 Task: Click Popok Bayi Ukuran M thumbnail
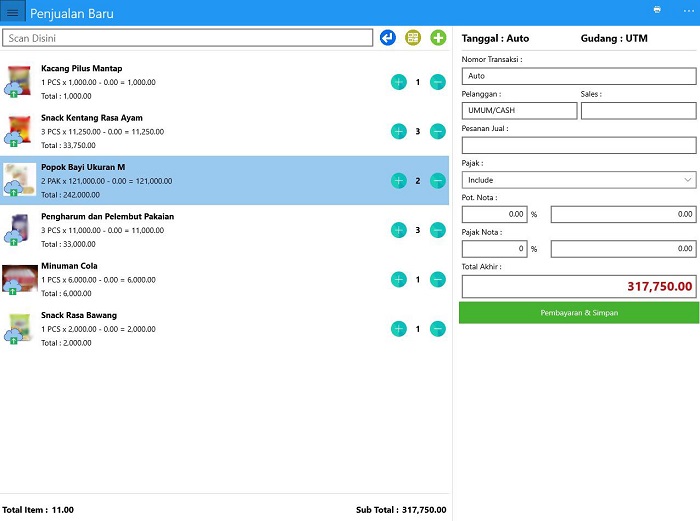tap(19, 180)
